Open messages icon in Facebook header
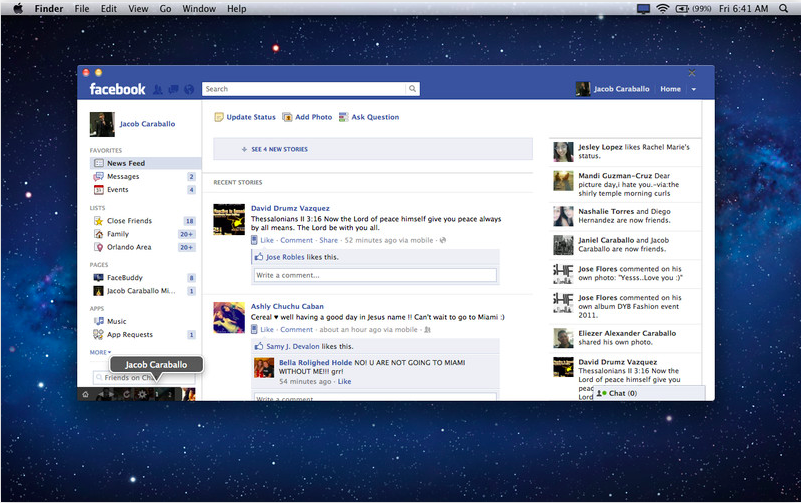 point(173,89)
